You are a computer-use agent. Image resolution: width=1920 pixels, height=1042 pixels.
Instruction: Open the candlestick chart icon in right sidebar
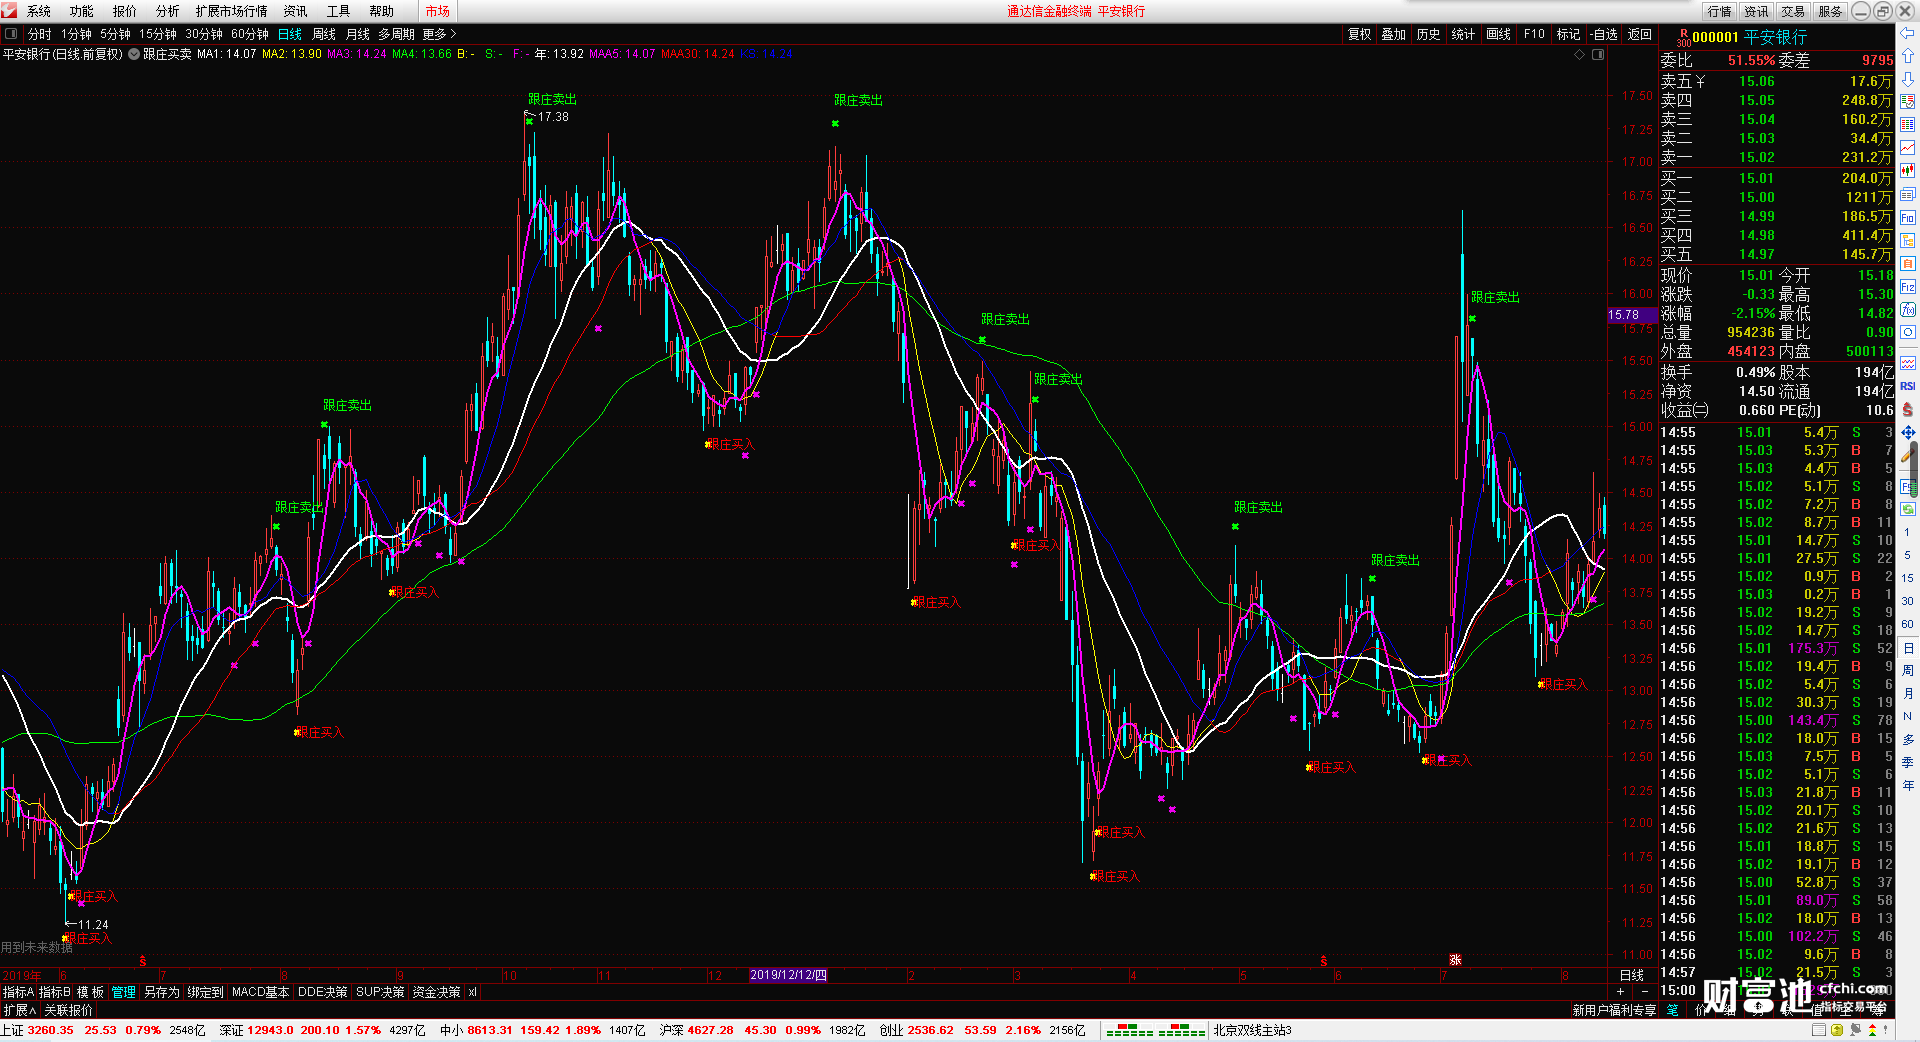(1907, 169)
